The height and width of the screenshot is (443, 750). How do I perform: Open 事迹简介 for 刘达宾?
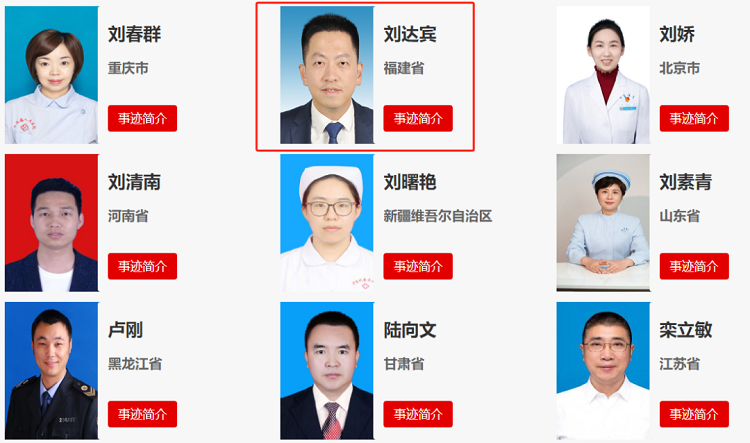coord(418,118)
